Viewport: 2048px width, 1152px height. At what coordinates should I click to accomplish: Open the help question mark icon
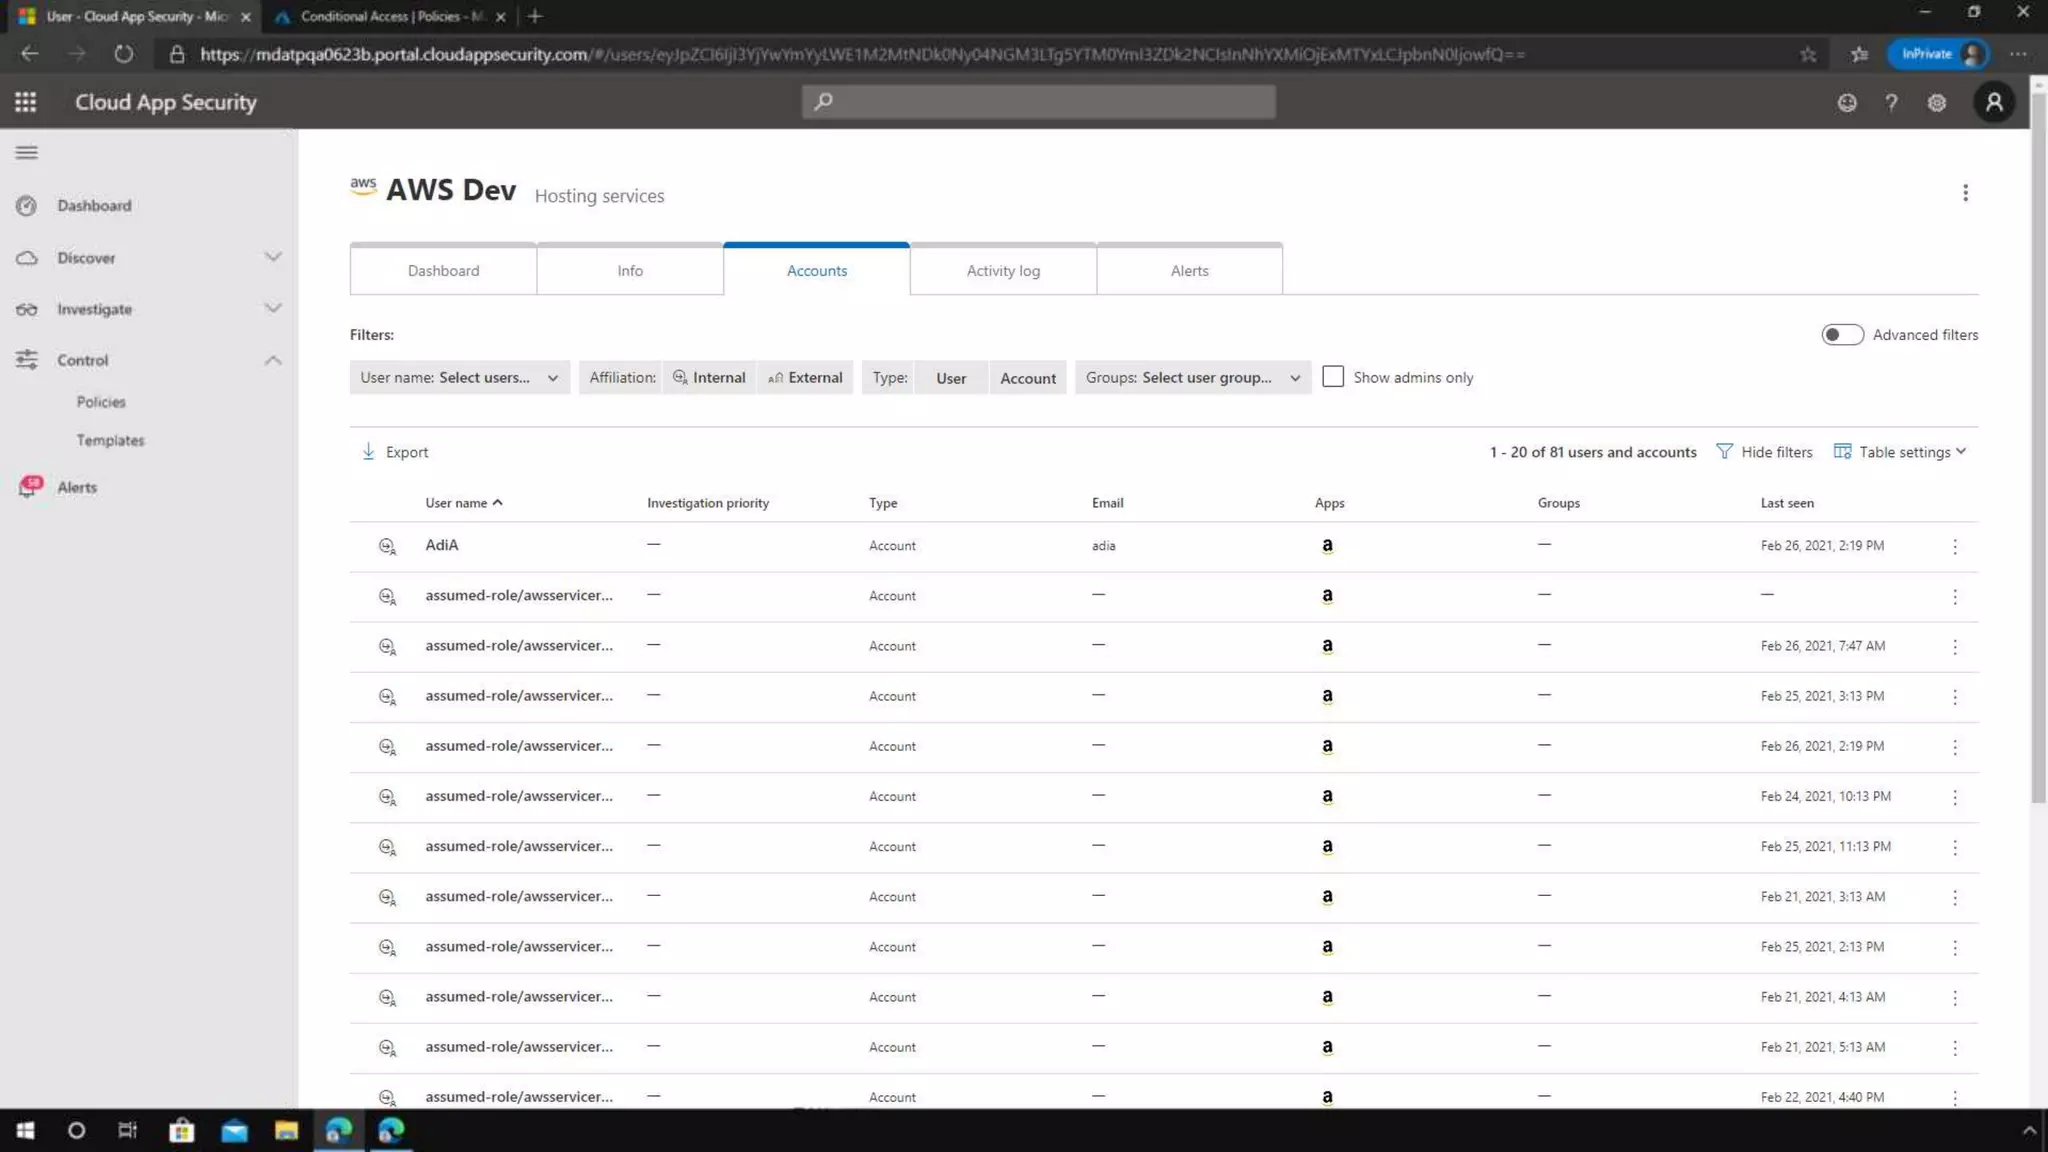[x=1891, y=102]
